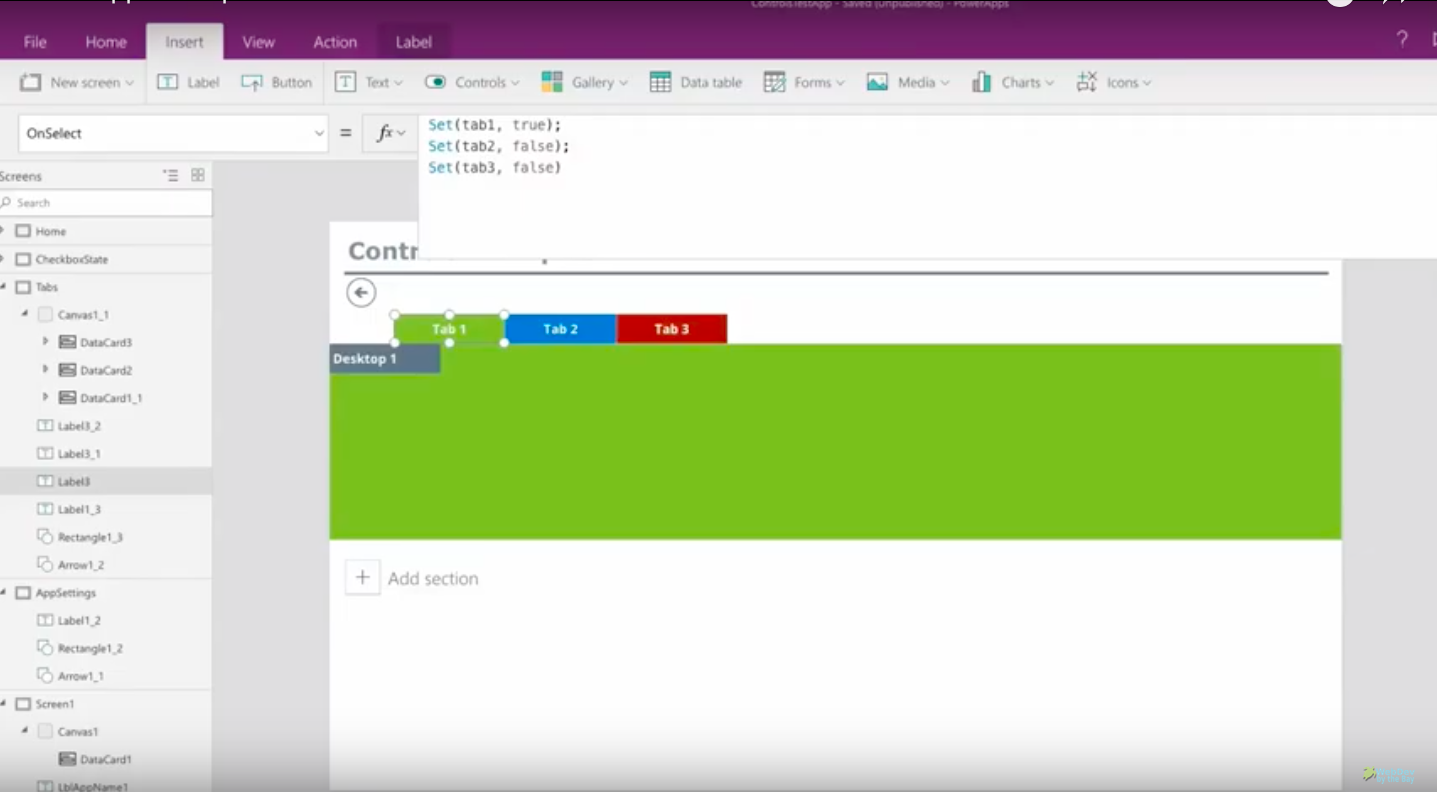Screen dimensions: 1437x792
Task: Open the OnSelect property dropdown
Action: pos(319,132)
